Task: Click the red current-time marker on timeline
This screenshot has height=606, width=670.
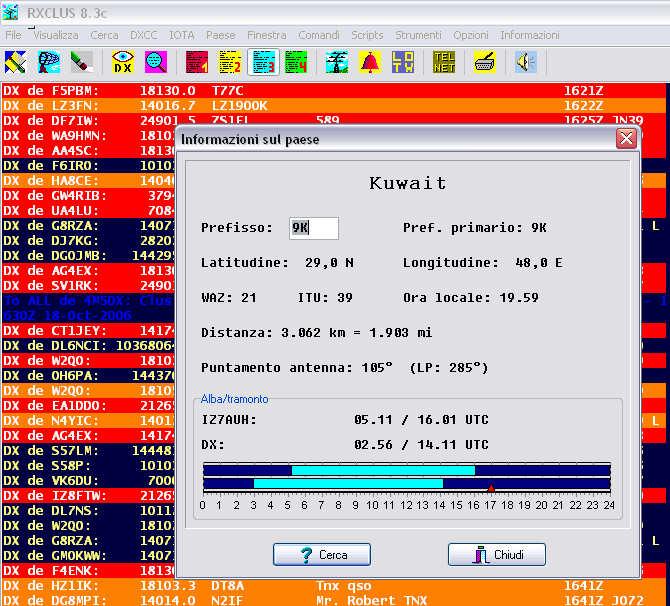Action: (x=491, y=488)
